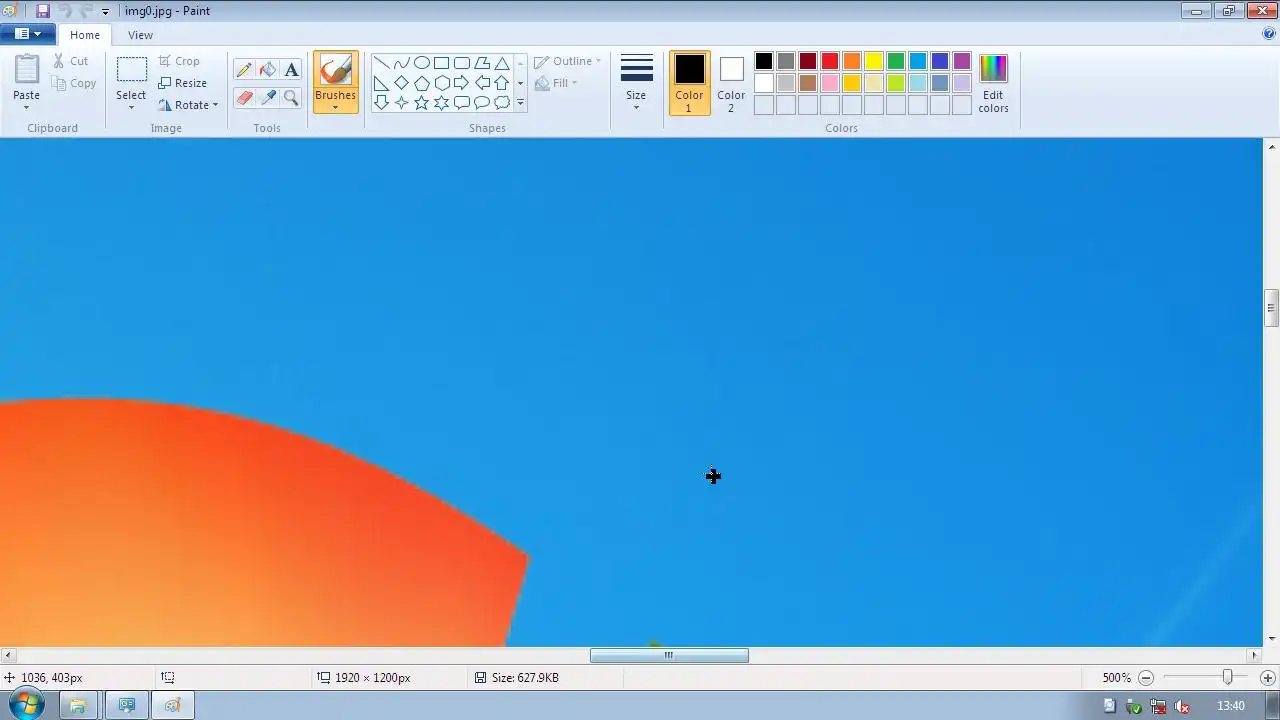Pick the yellow palette swatch

[x=874, y=62]
